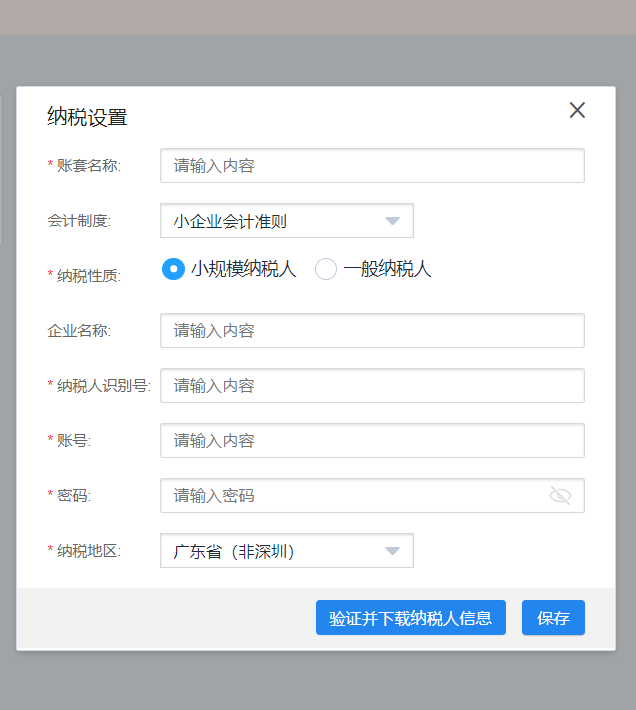Close the 纳税设置 dialog
The height and width of the screenshot is (710, 636).
coord(577,110)
